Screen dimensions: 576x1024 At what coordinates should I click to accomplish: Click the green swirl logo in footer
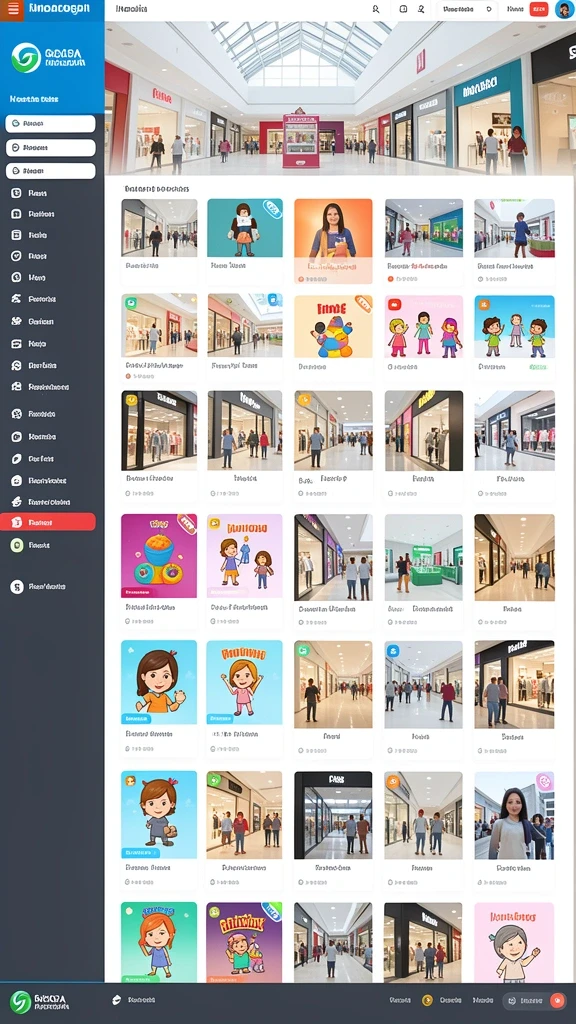click(20, 1002)
